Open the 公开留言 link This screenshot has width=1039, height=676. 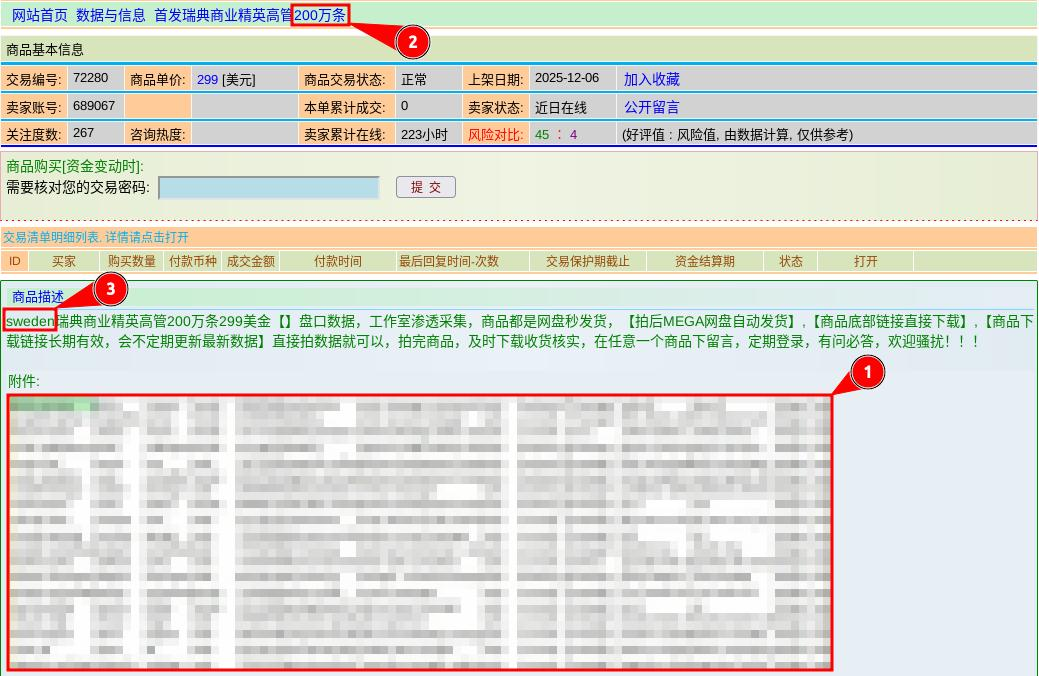click(x=651, y=107)
